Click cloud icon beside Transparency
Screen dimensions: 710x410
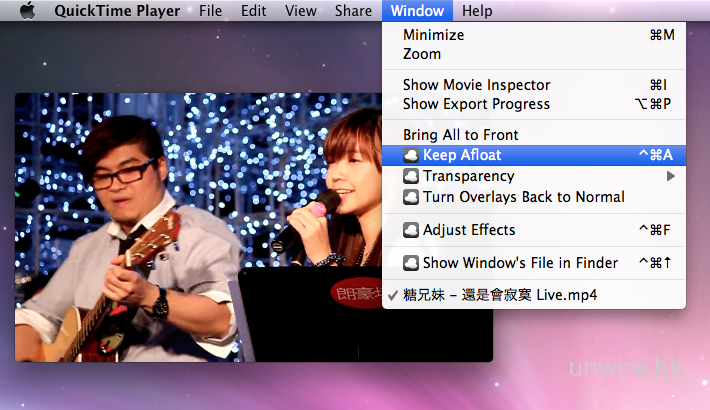411,176
